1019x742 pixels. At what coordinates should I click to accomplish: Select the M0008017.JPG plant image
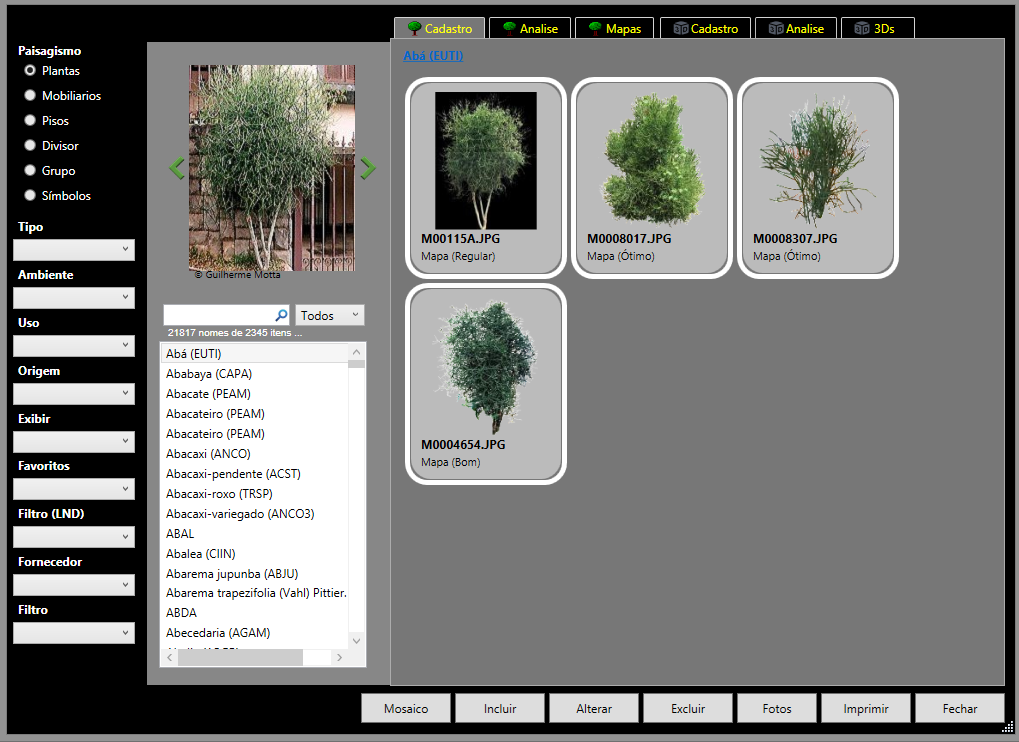tap(652, 178)
